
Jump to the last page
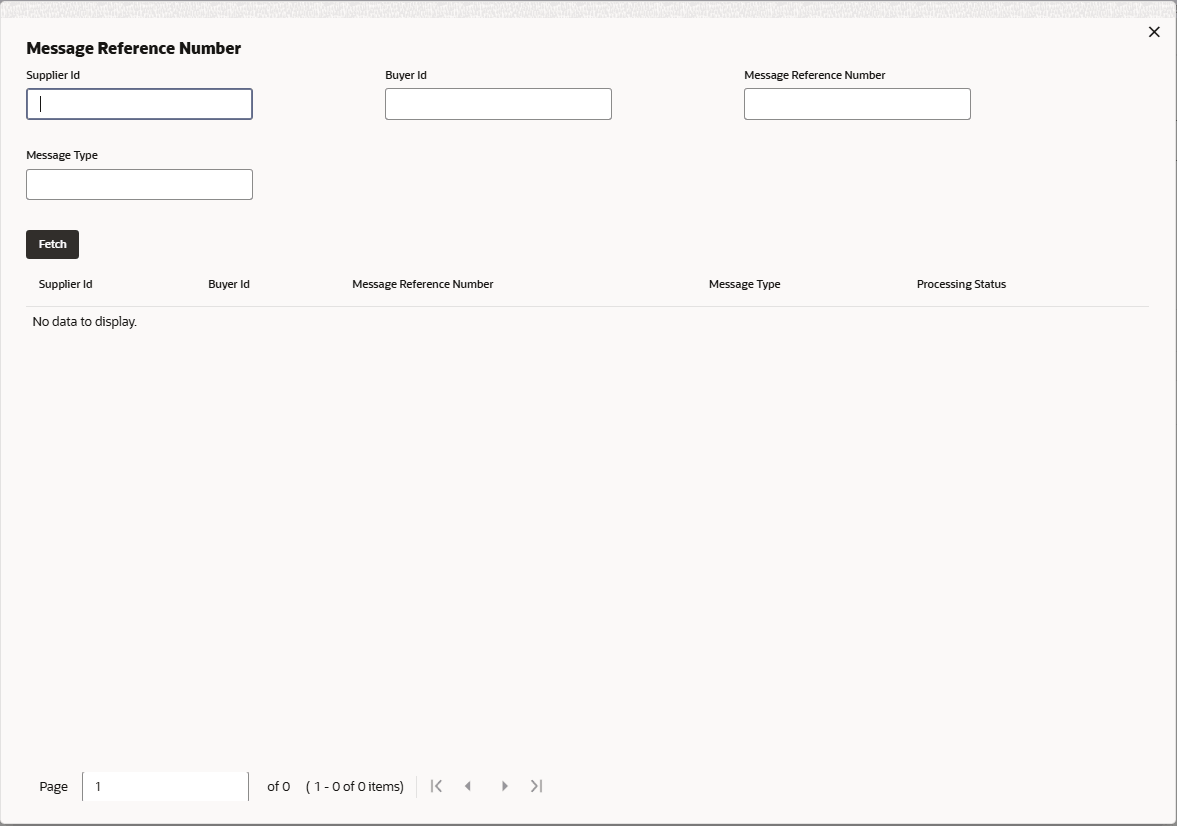pyautogui.click(x=536, y=786)
